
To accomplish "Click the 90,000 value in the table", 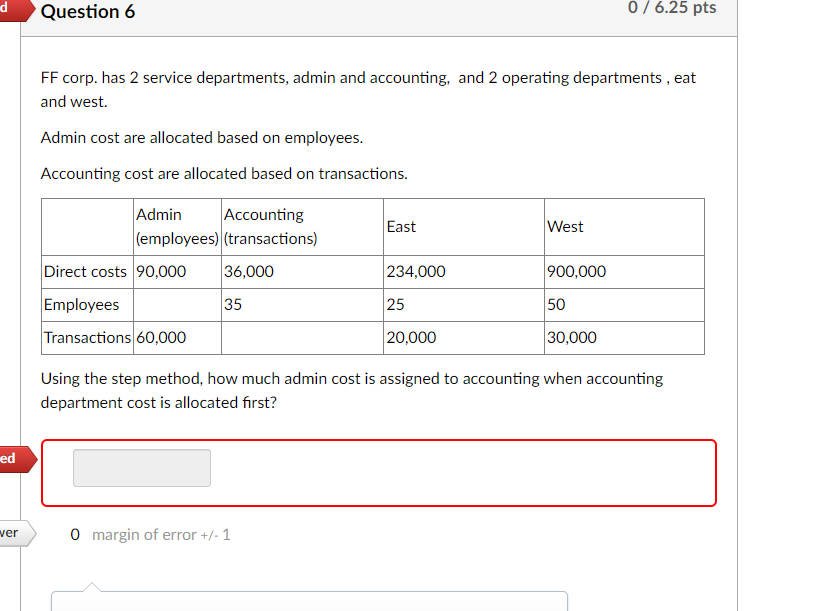I will coord(160,271).
